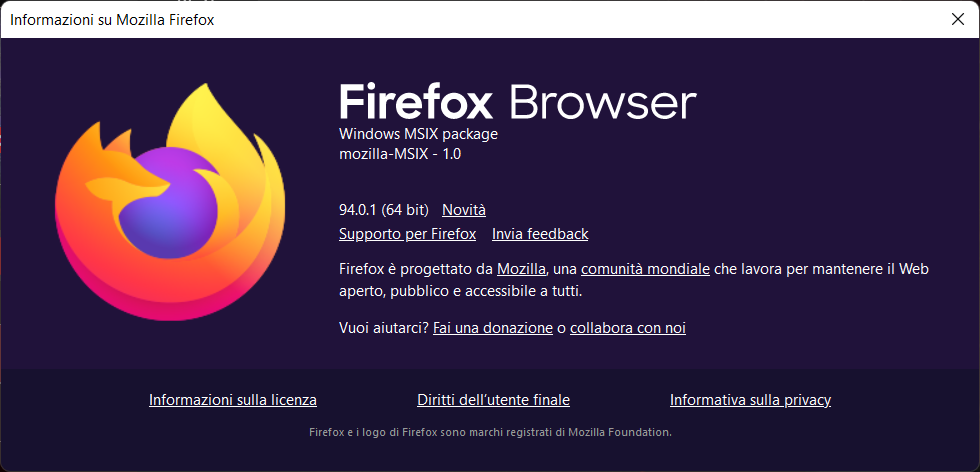Click Fai una donazione link
Screen dimensions: 980x472
[x=492, y=328]
